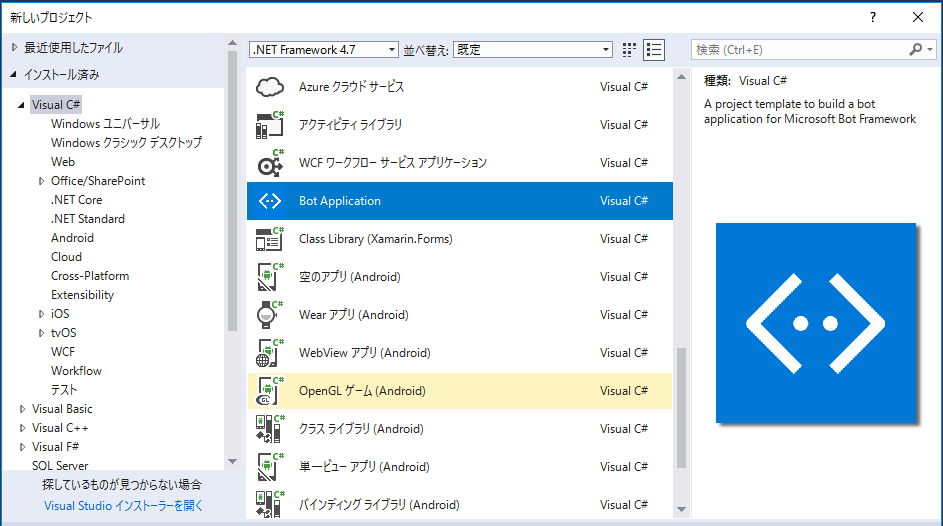
Task: Click the WebView アプリ (Android) icon
Action: 269,353
